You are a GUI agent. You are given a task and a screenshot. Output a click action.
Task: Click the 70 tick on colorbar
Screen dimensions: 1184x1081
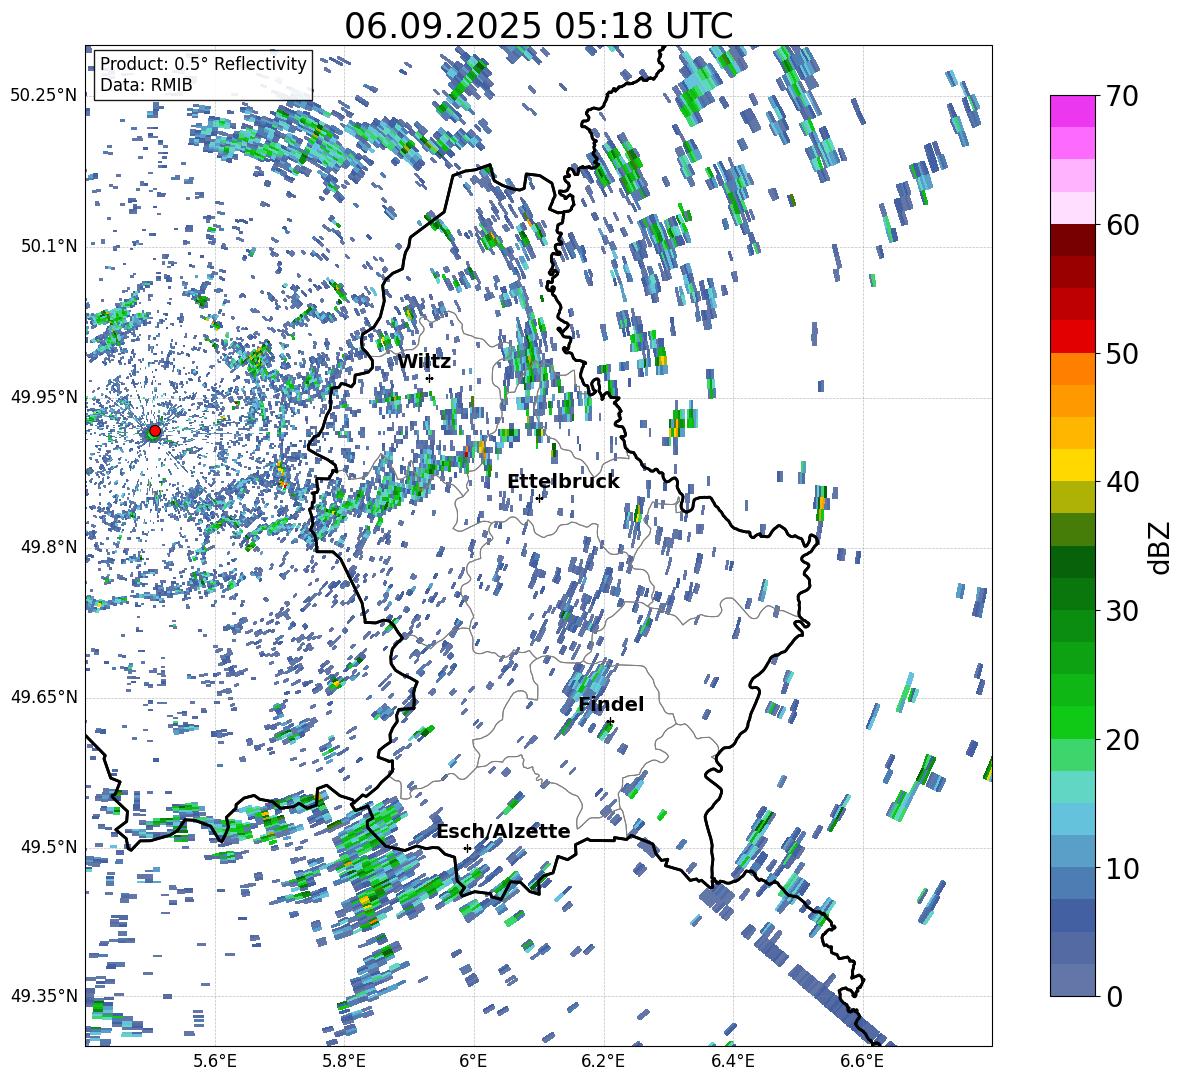click(x=1121, y=97)
